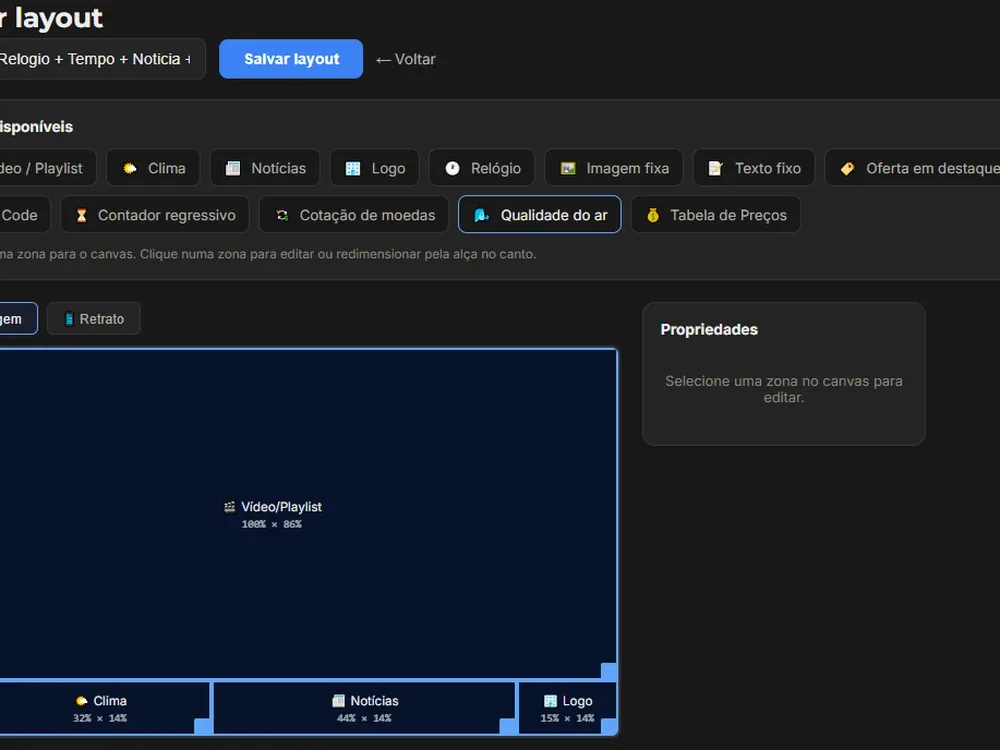Add the Cotação de moedas widget
The height and width of the screenshot is (750, 1000).
click(354, 215)
